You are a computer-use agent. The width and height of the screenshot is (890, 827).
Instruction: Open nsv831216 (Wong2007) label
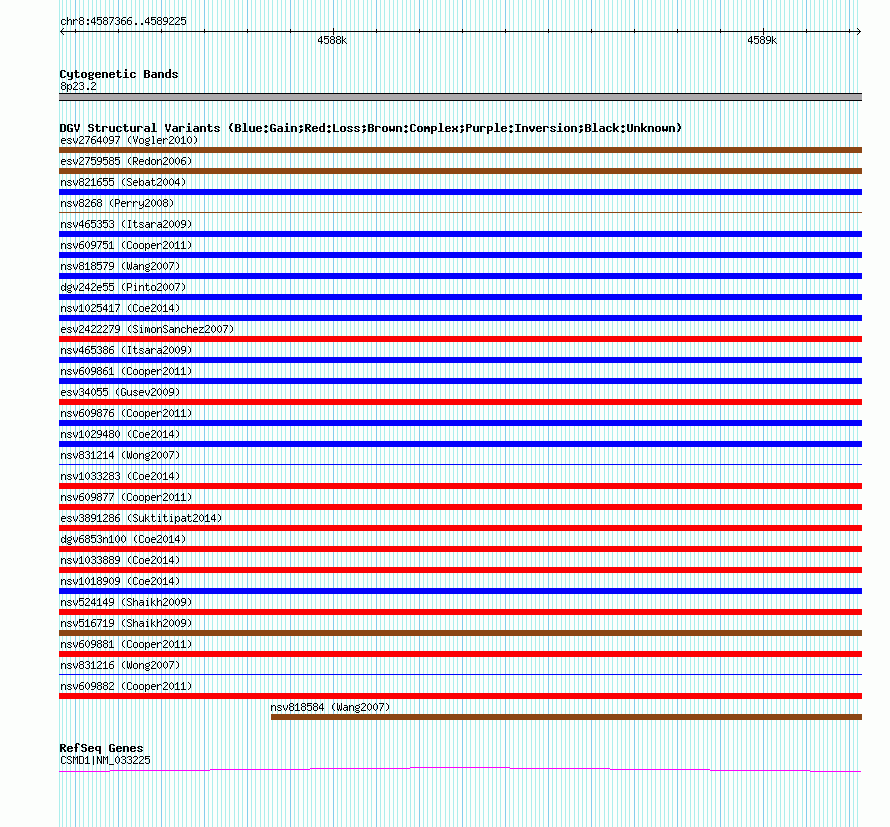point(120,665)
